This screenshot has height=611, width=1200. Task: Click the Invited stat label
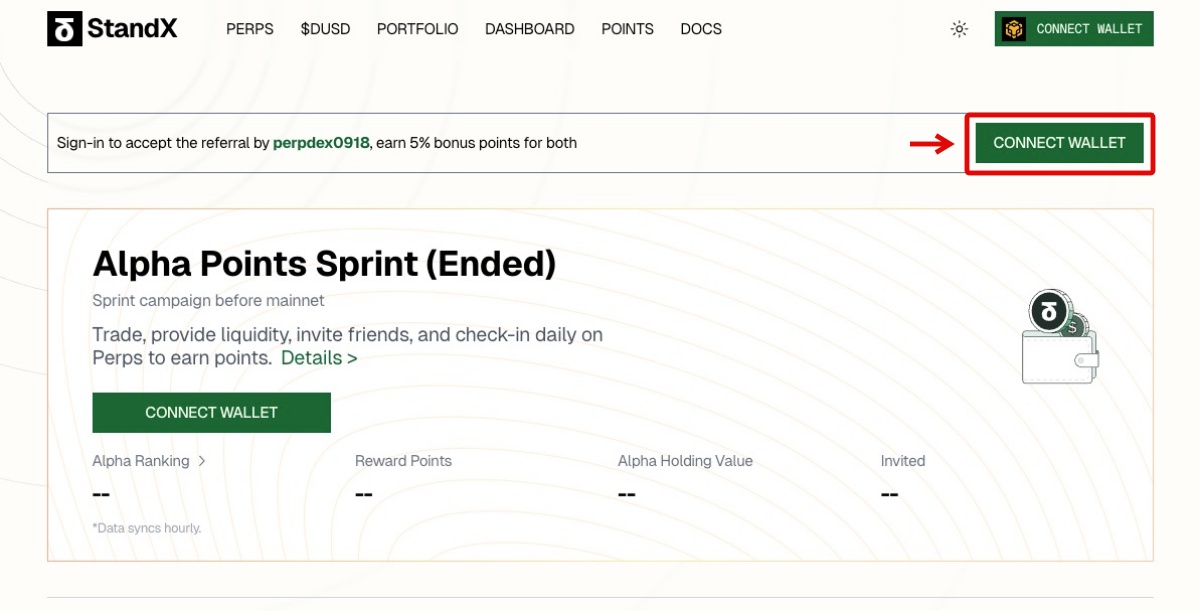(x=902, y=461)
